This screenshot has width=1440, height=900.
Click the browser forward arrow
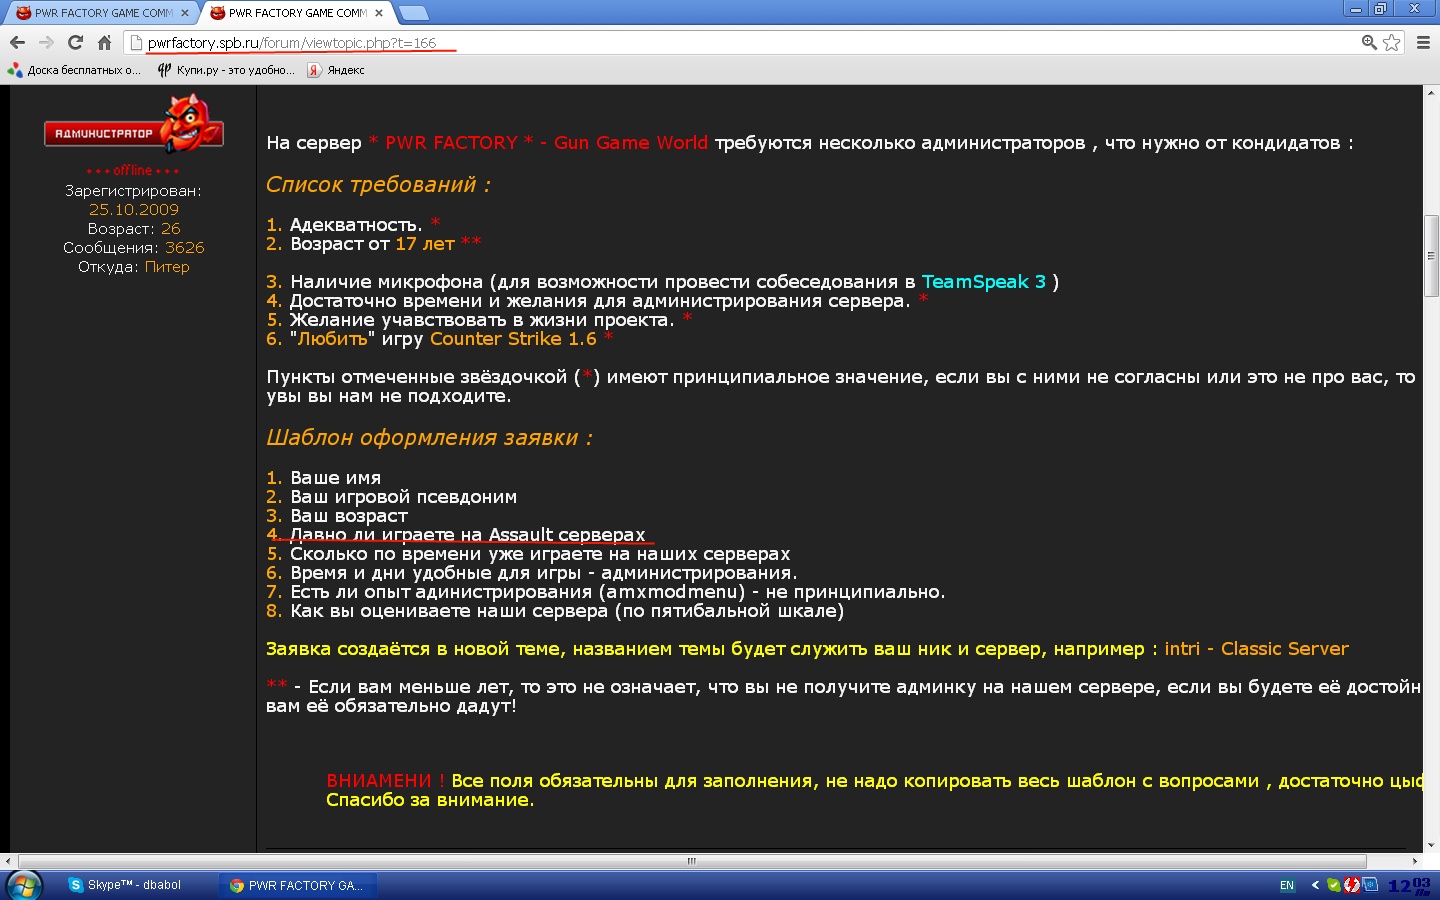coord(46,42)
